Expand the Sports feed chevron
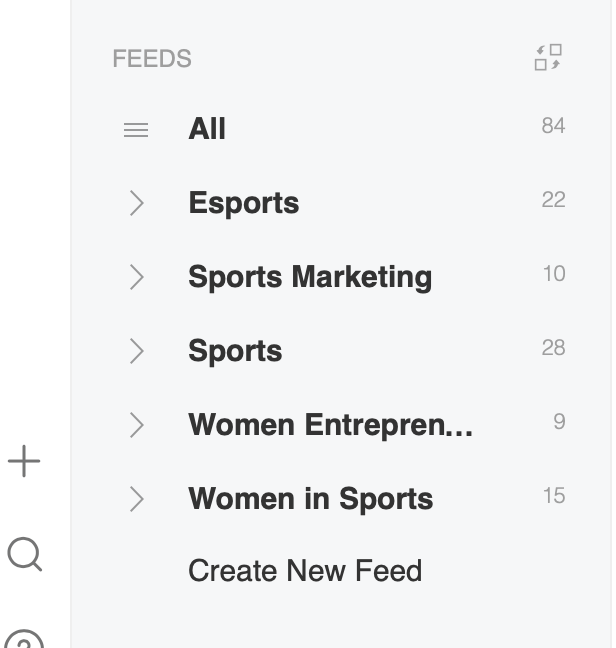 click(137, 351)
